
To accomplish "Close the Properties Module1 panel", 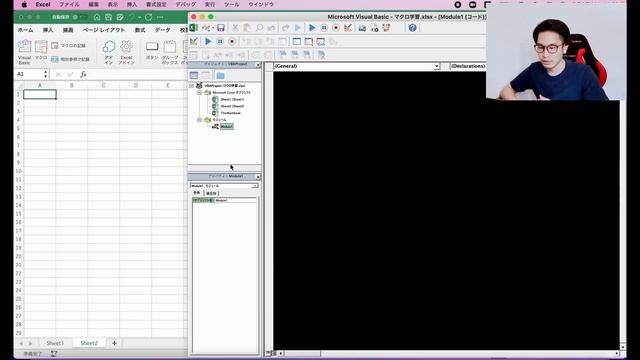I will coord(258,177).
